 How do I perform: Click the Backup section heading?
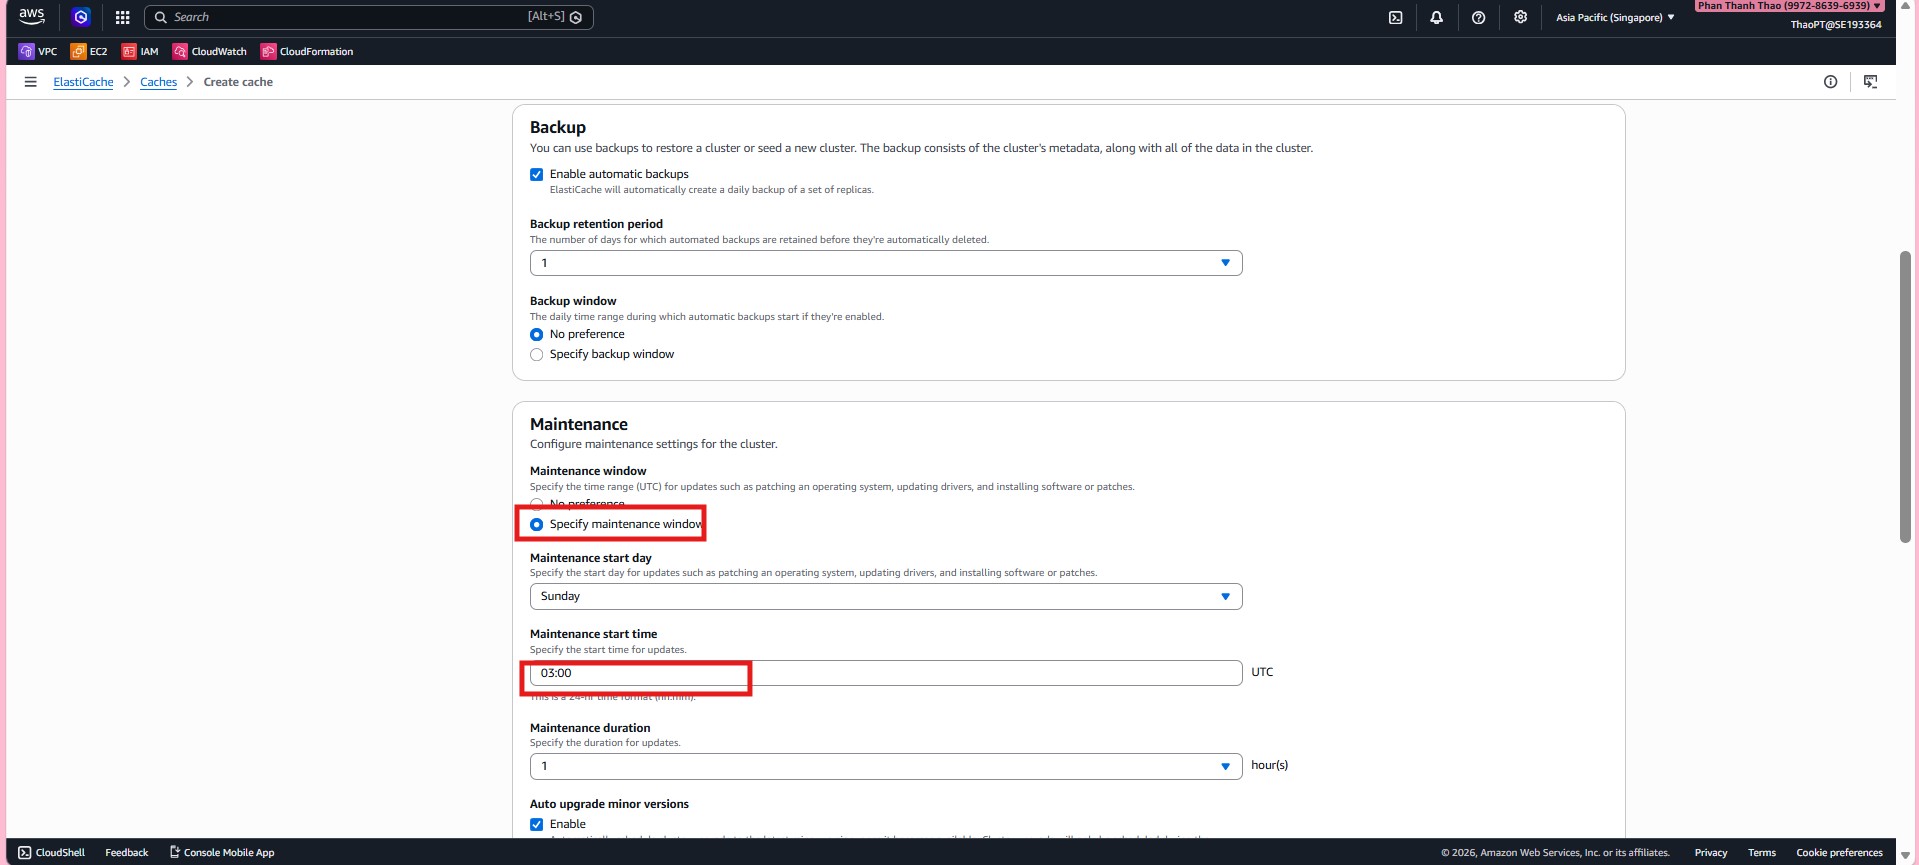(x=558, y=127)
